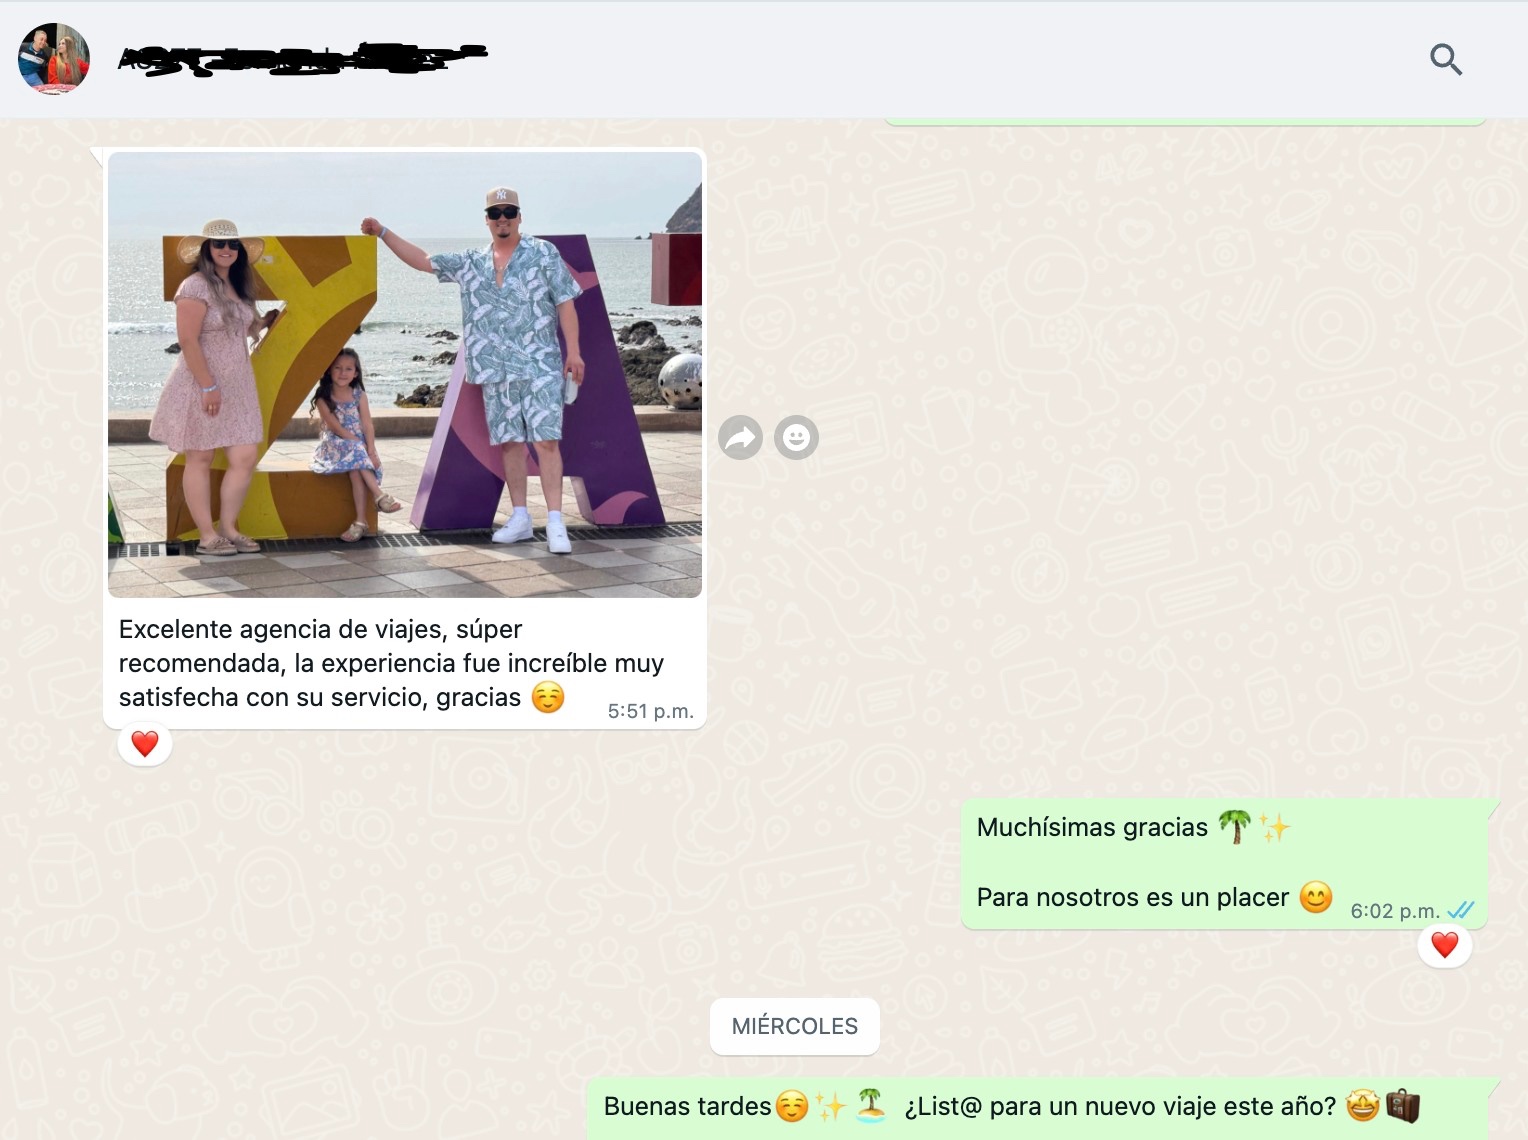
Task: Click the smiling emoji after "un placer"
Action: click(1316, 897)
